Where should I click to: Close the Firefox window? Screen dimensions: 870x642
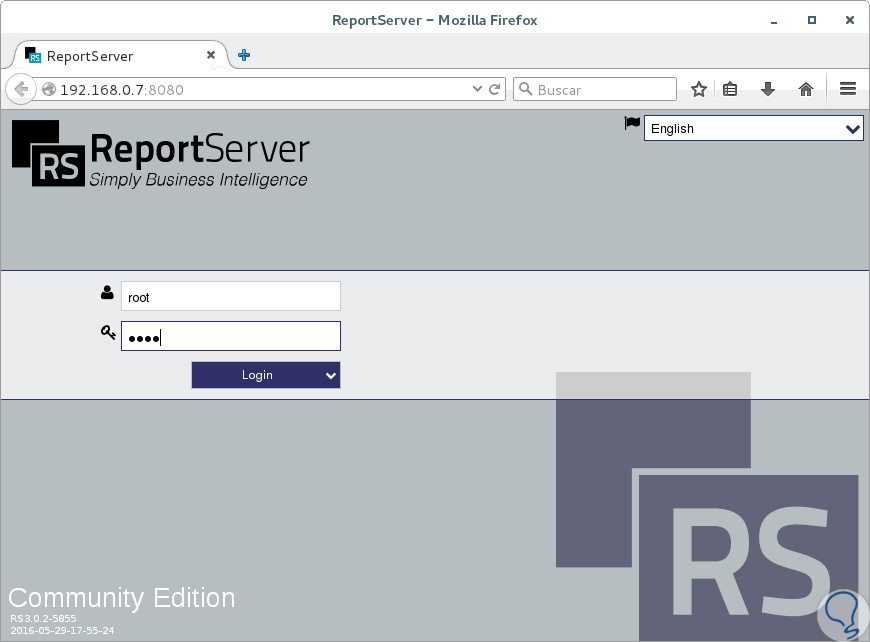(x=849, y=20)
